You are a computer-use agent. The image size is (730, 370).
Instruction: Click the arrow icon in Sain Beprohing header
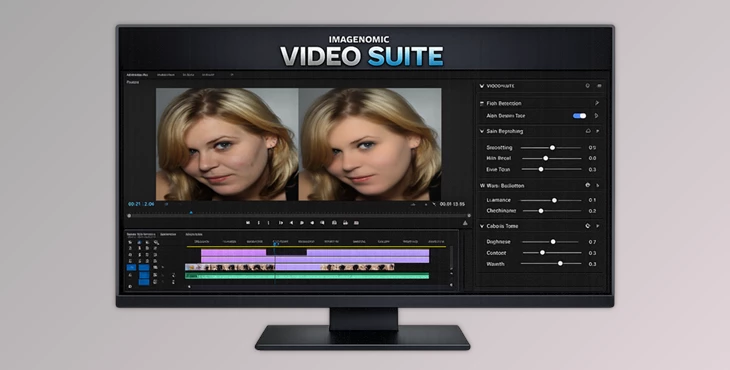click(598, 131)
